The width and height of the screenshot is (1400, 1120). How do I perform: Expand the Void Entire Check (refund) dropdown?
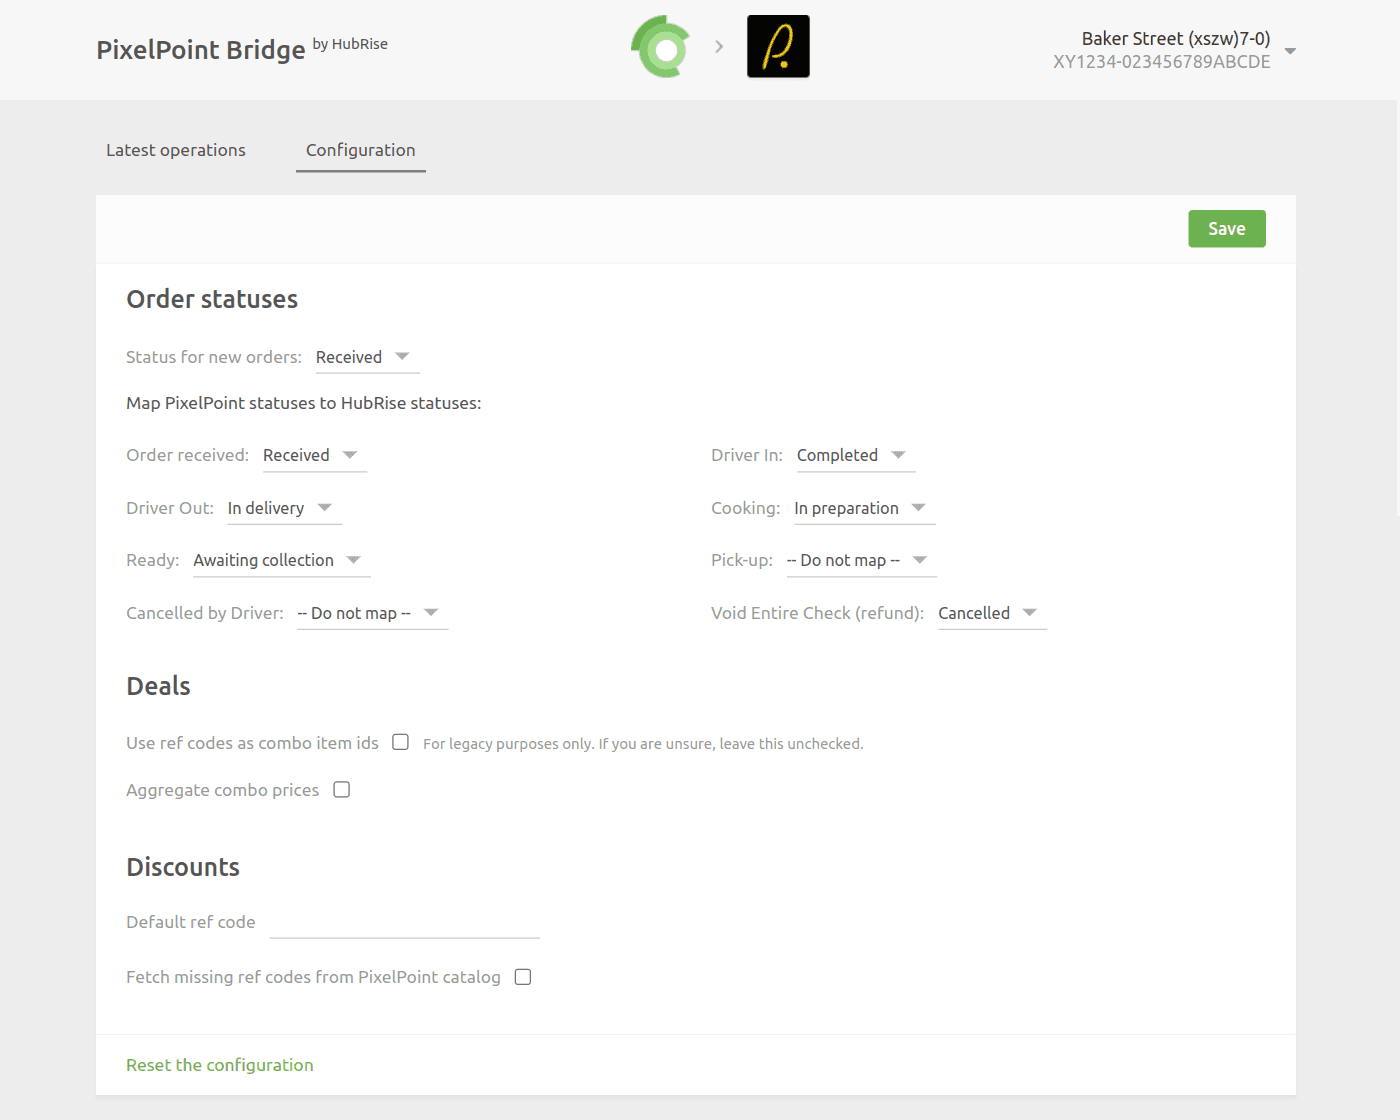[992, 613]
